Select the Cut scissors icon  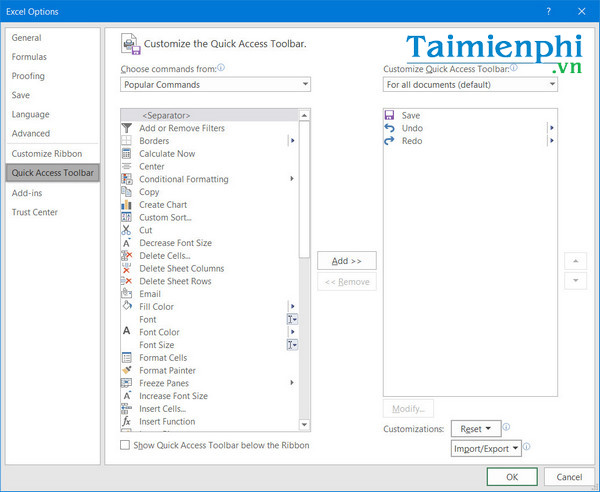point(127,230)
